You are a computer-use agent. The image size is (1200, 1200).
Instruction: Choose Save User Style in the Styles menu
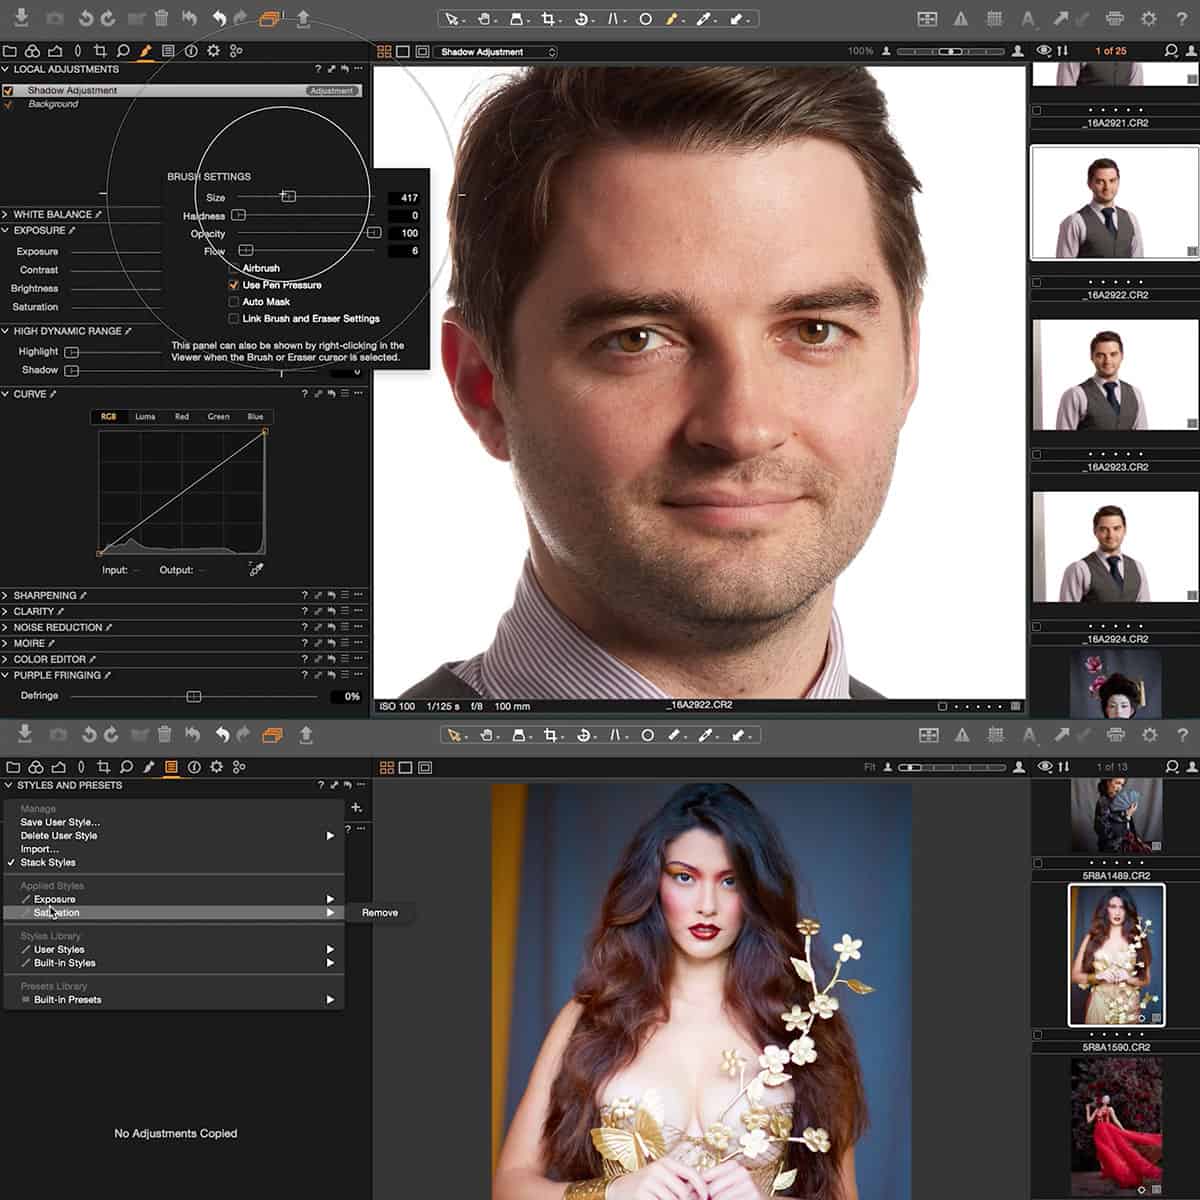click(x=60, y=821)
